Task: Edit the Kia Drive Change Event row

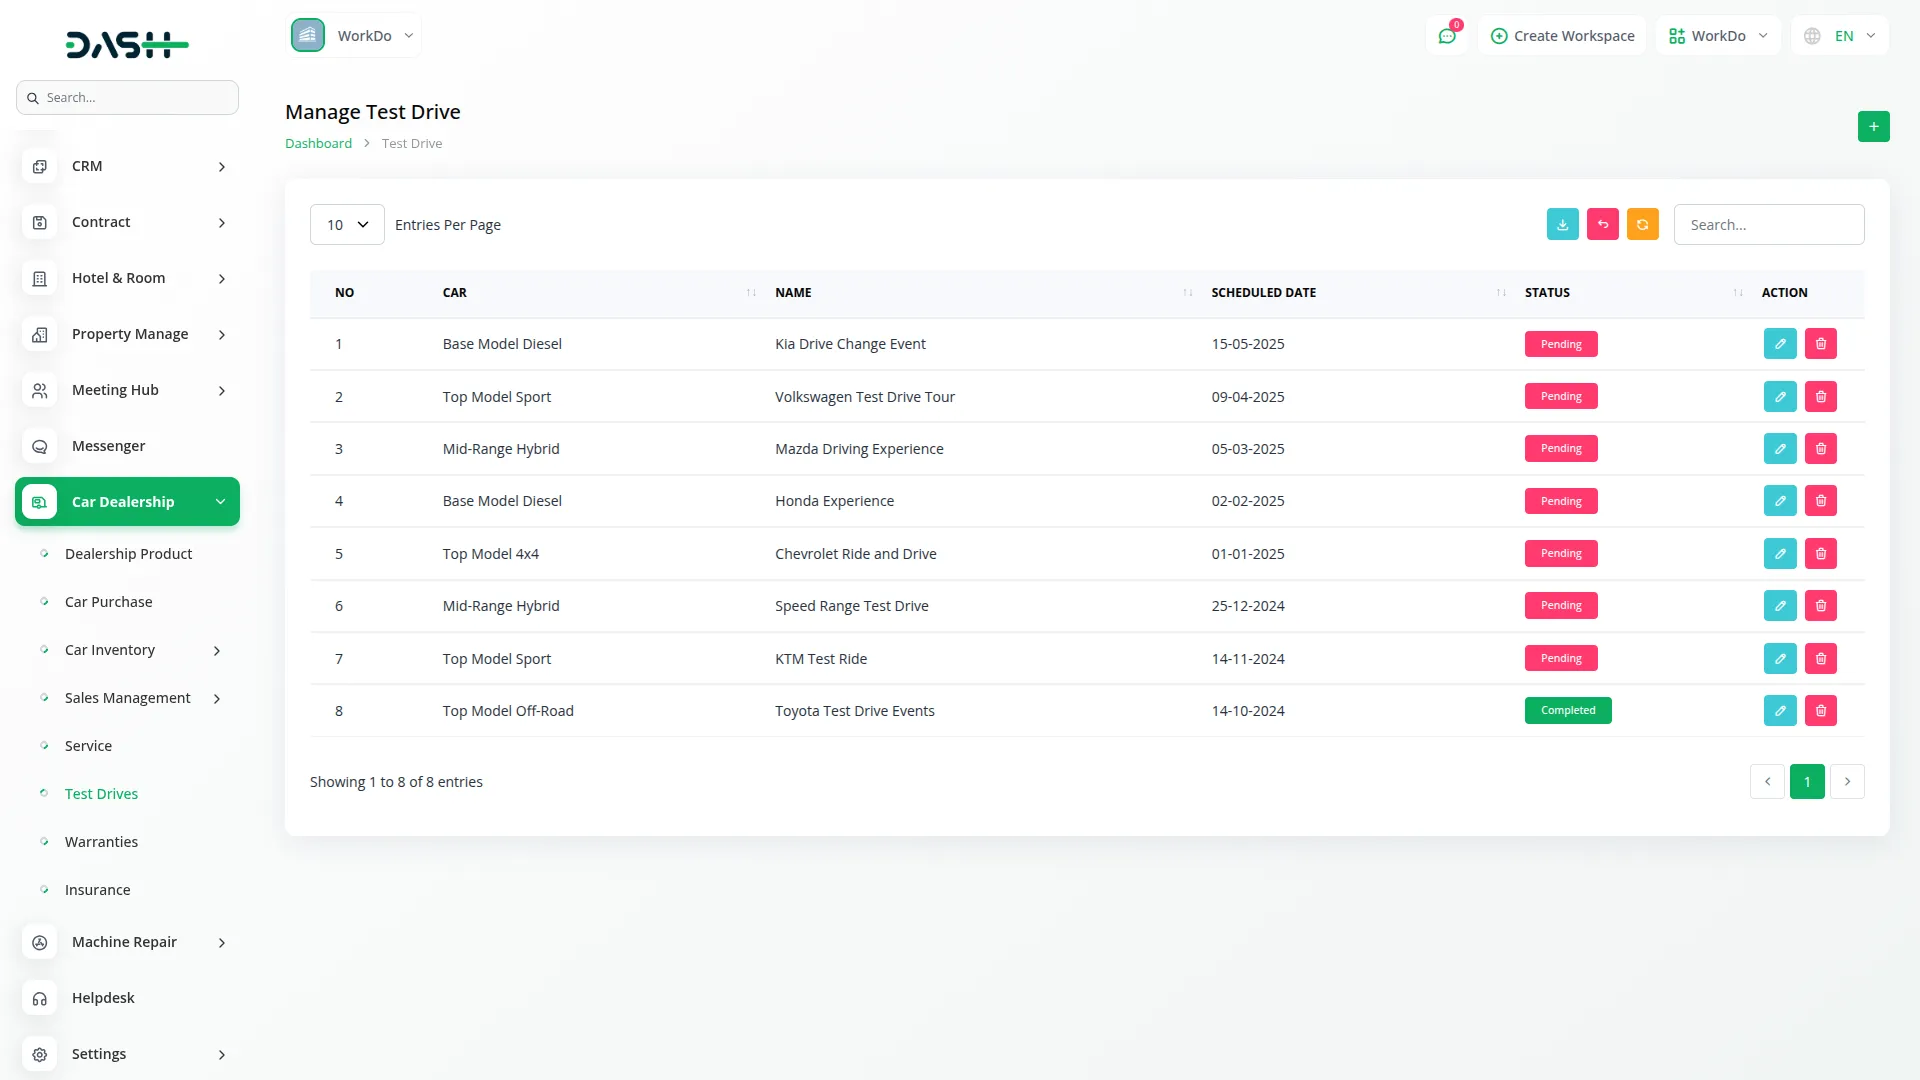Action: point(1780,344)
